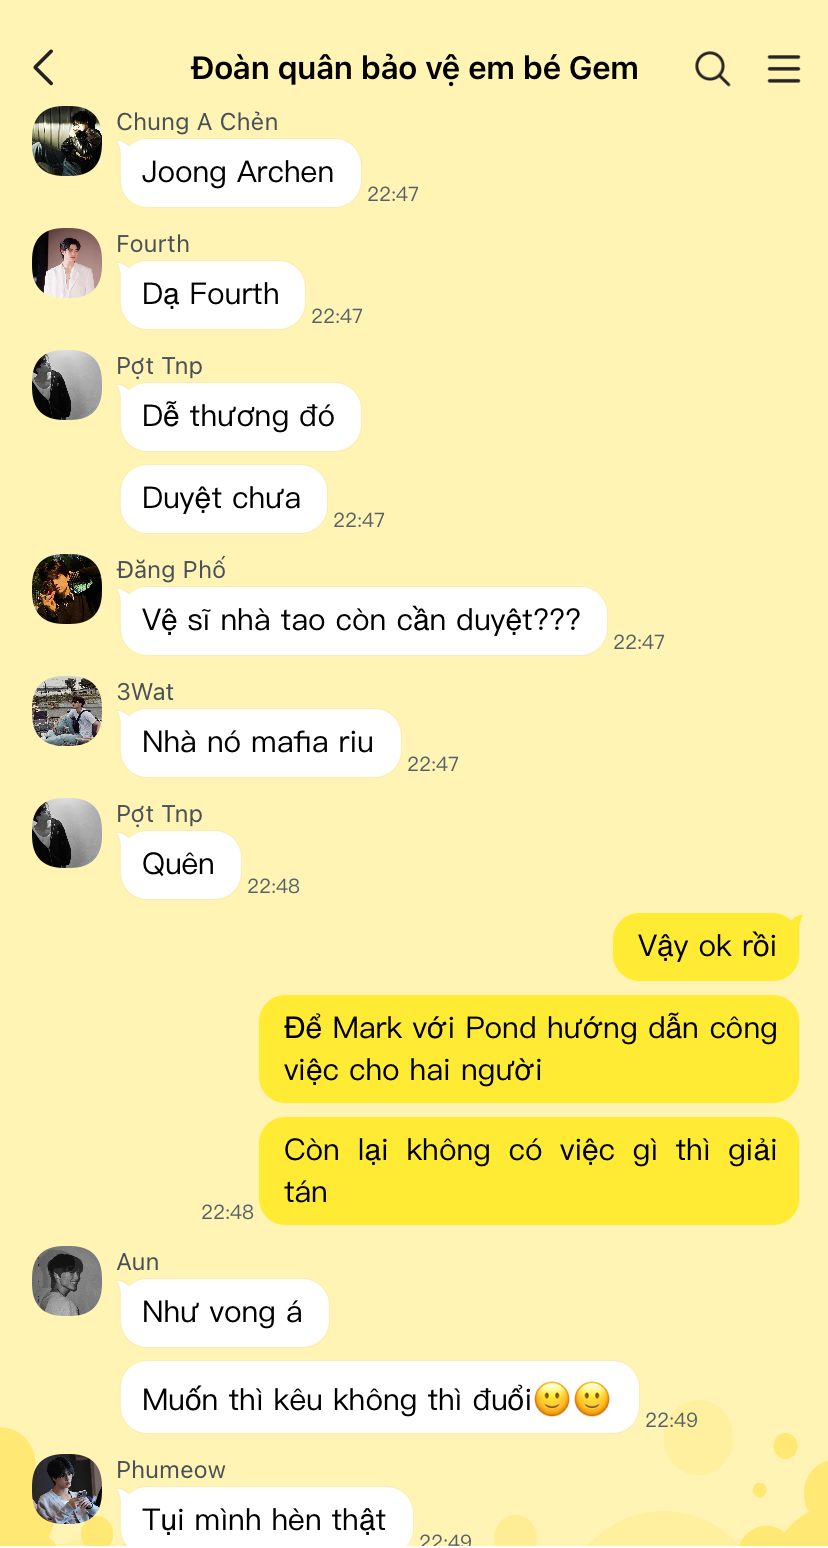Open Phumeow's avatar
Viewport: 828px width, 1548px height.
(67, 1489)
